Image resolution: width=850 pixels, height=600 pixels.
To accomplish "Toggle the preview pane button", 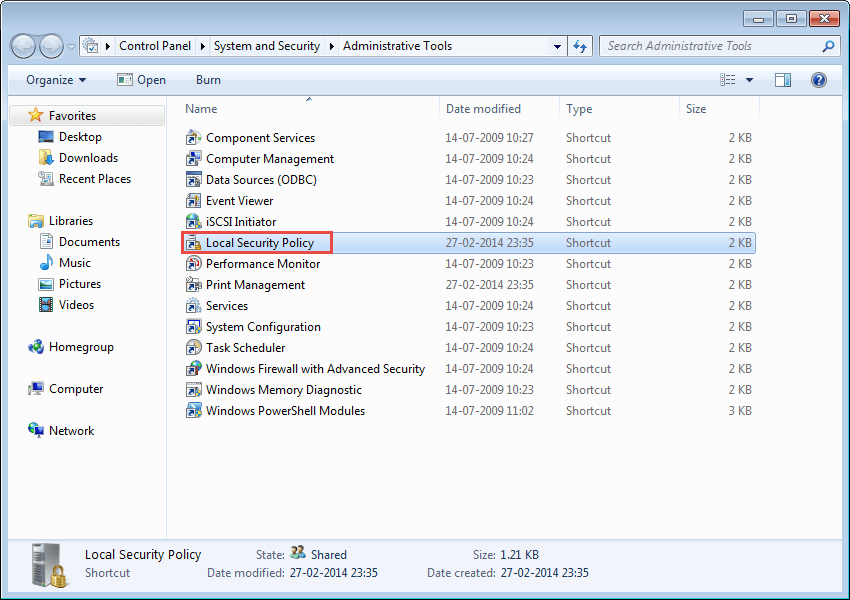I will (783, 79).
